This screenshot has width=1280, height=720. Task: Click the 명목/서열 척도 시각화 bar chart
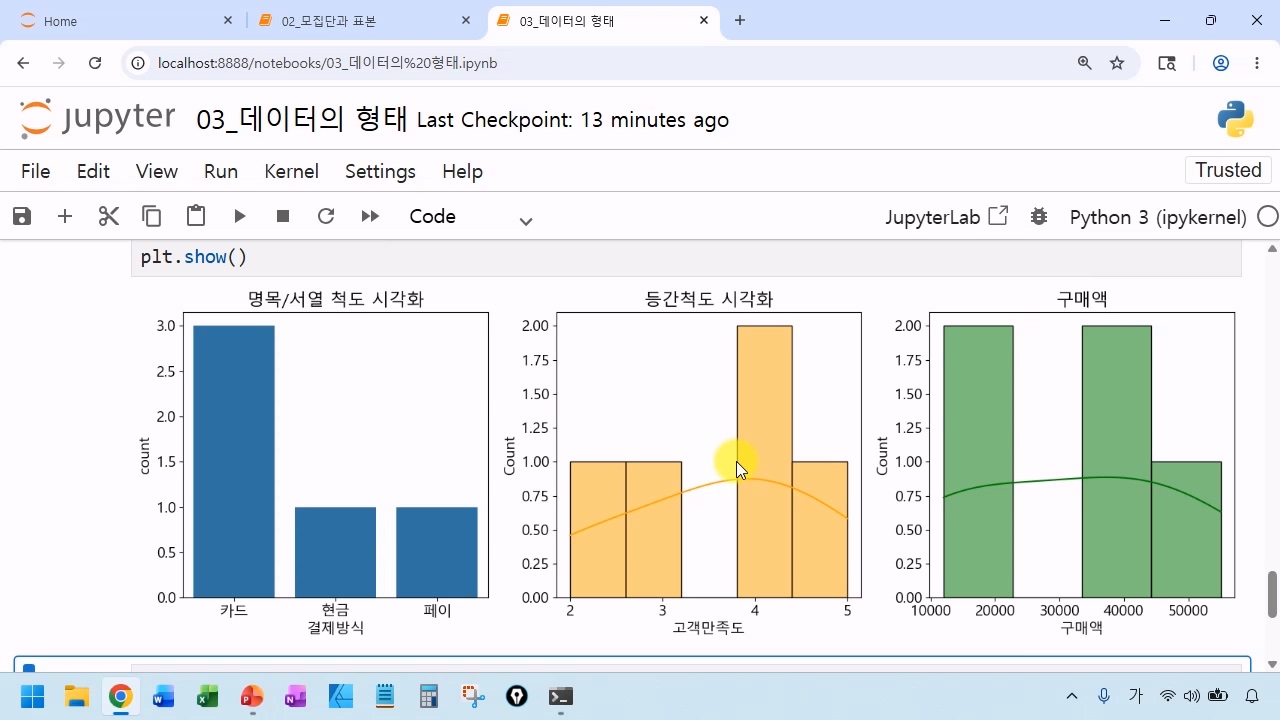[335, 455]
